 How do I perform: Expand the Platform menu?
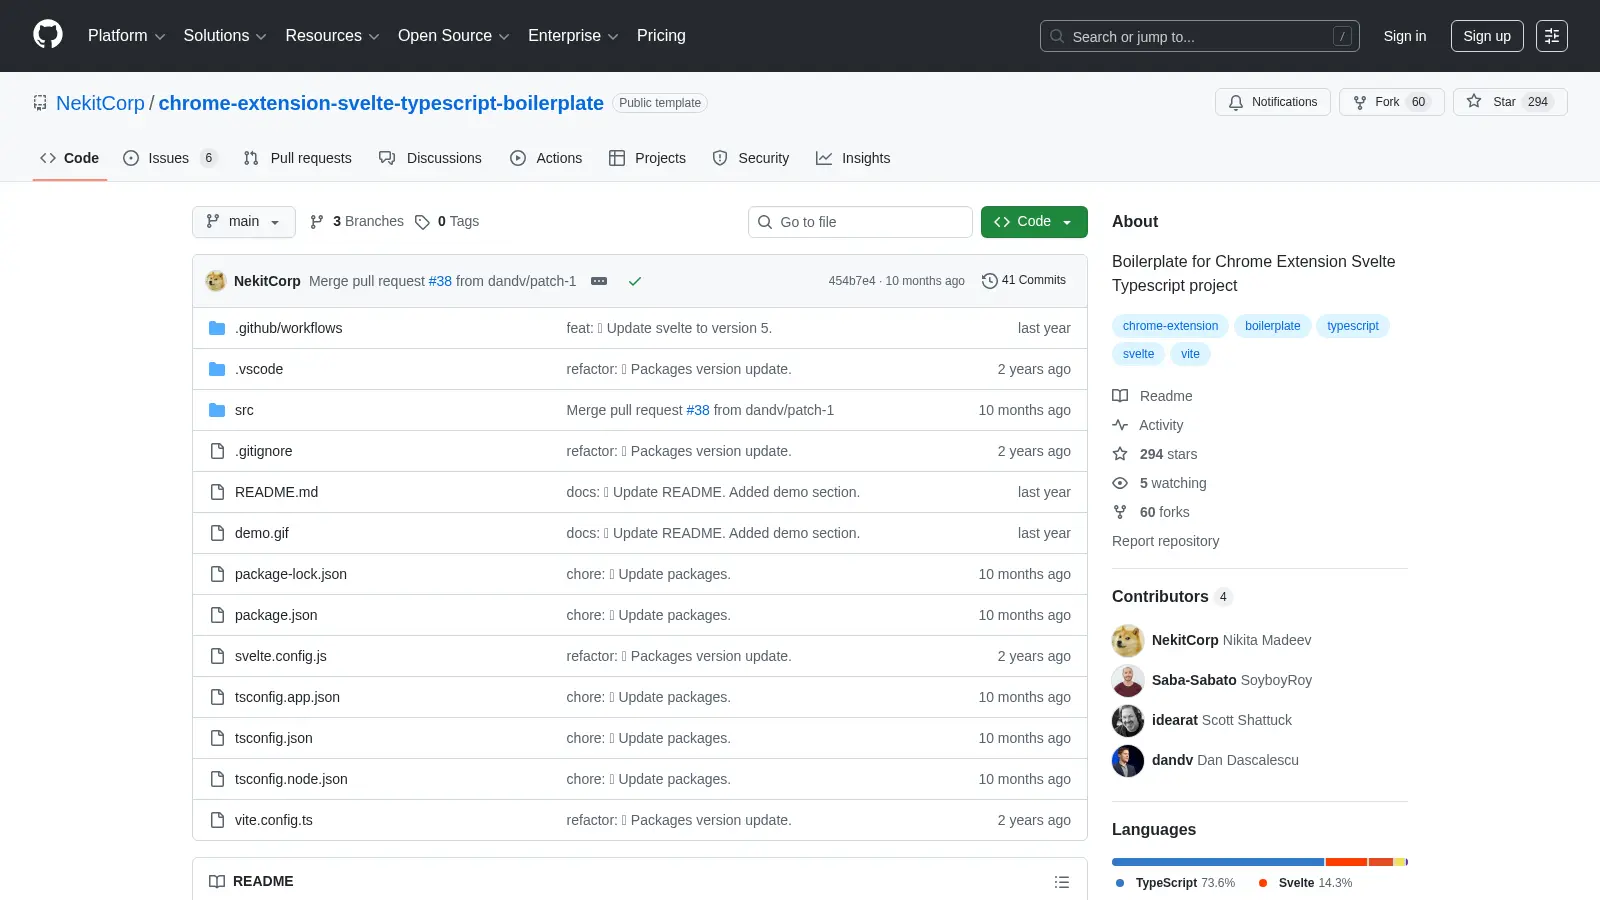point(126,36)
